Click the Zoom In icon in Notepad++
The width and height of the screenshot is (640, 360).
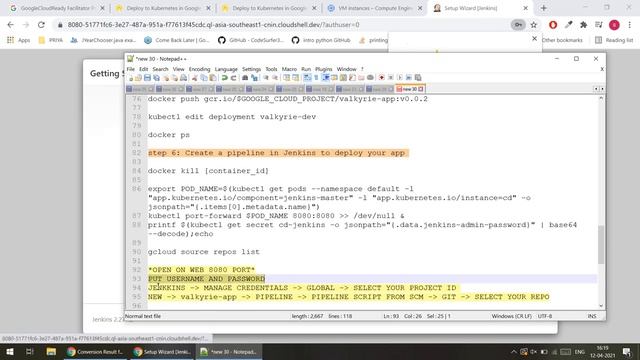pos(266,78)
